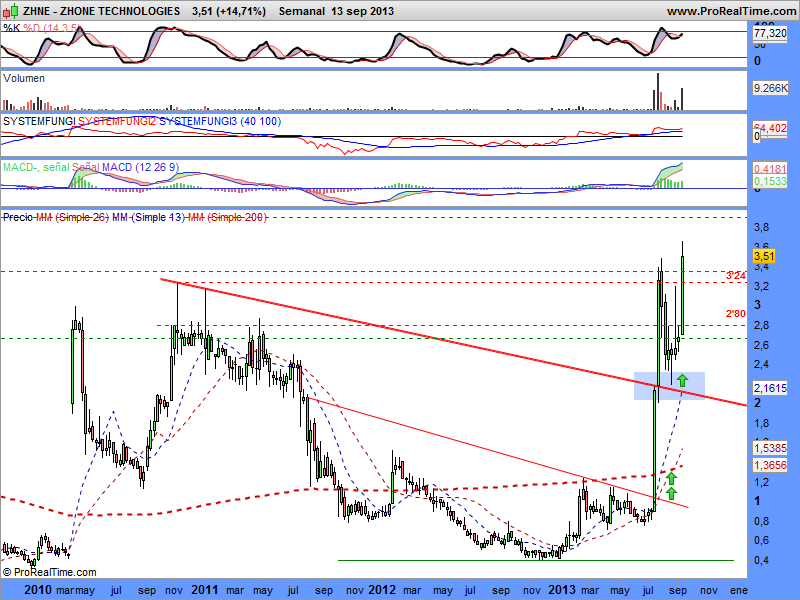Click the MM (Simple 26) moving average label

click(72, 217)
